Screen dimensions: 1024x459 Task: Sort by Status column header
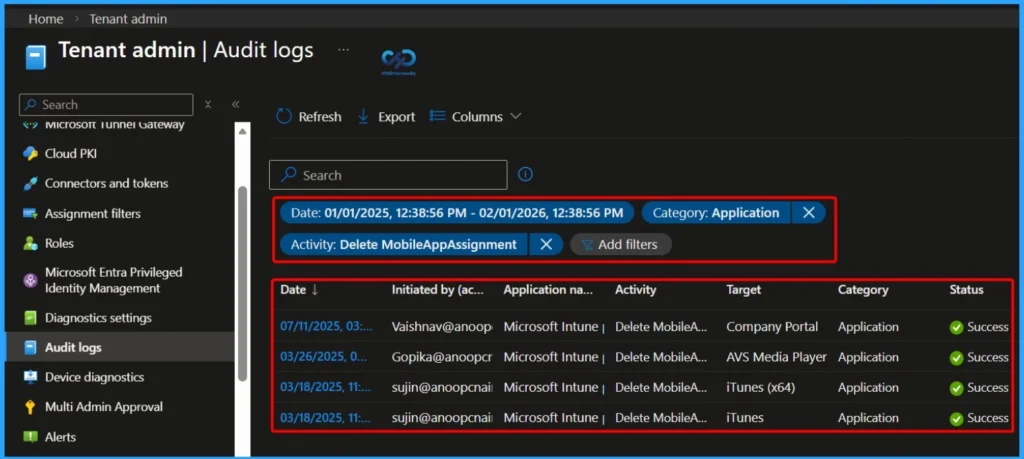point(967,290)
